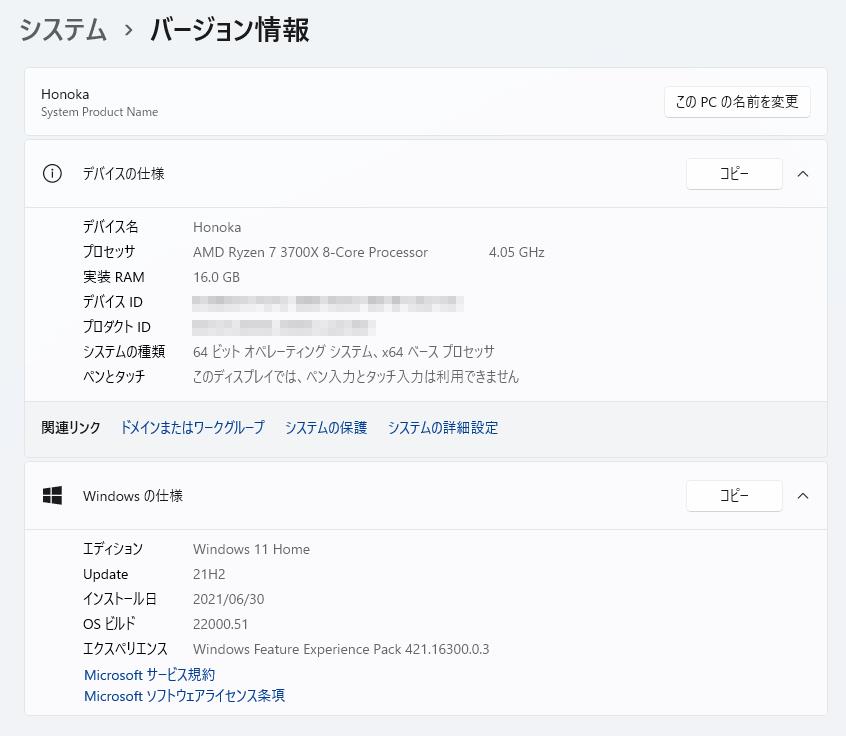Open システムの保護 link
This screenshot has width=846, height=736.
tap(326, 427)
